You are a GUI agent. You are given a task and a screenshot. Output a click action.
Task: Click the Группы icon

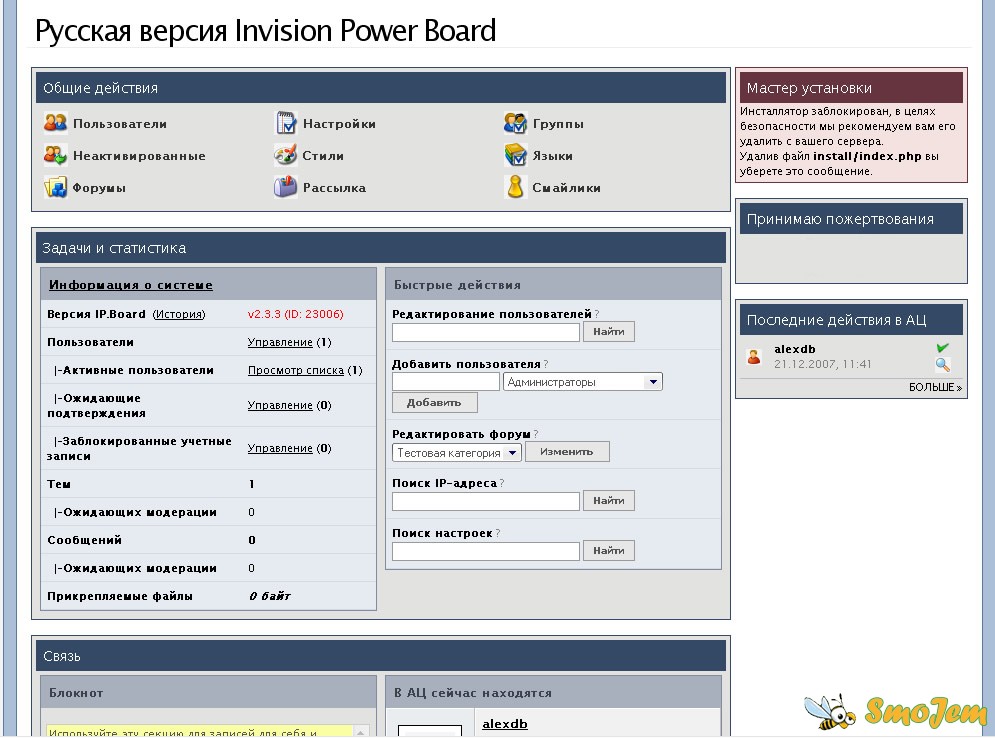pyautogui.click(x=515, y=122)
